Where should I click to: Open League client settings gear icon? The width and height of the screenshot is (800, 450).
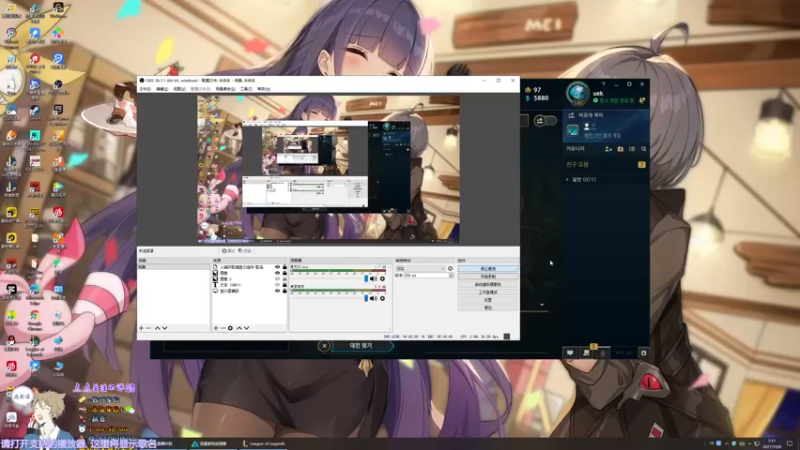coord(629,84)
